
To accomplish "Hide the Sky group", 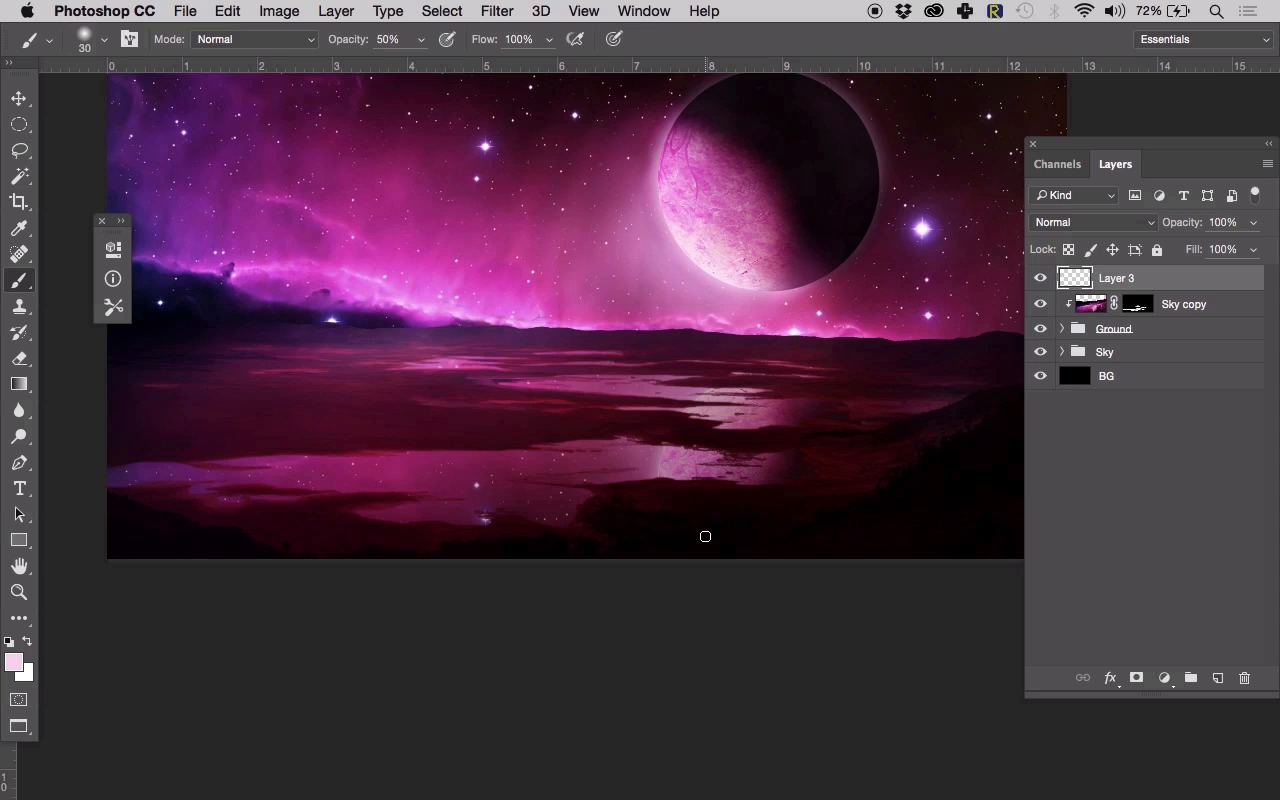I will [1041, 352].
